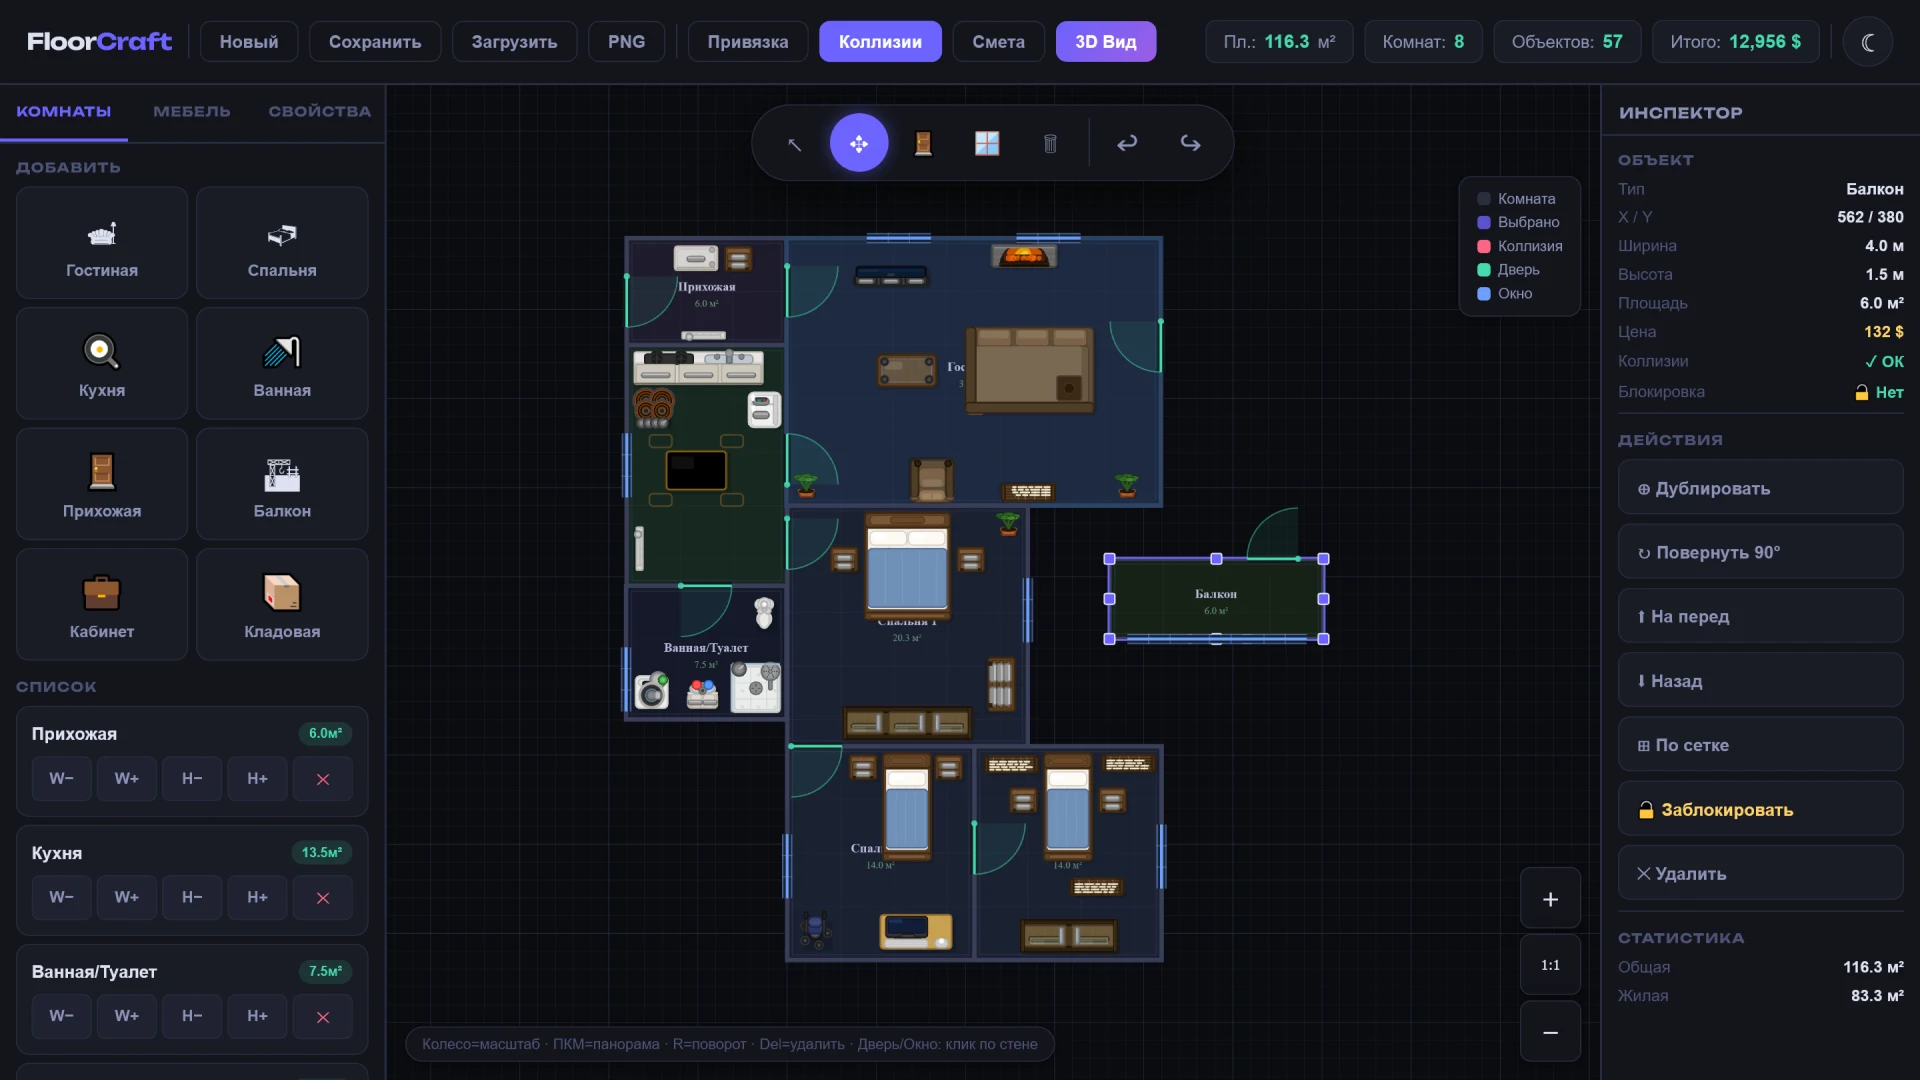
Task: Switch to the selection arrow tool
Action: (795, 143)
